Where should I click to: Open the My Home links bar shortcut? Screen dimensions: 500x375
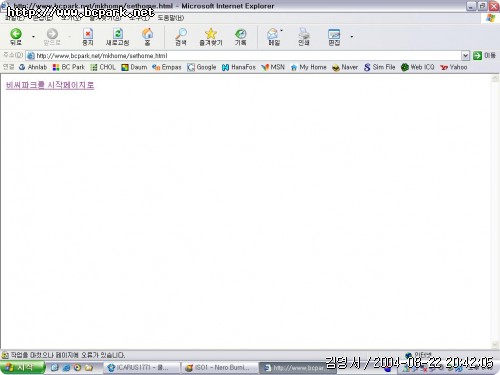click(308, 67)
